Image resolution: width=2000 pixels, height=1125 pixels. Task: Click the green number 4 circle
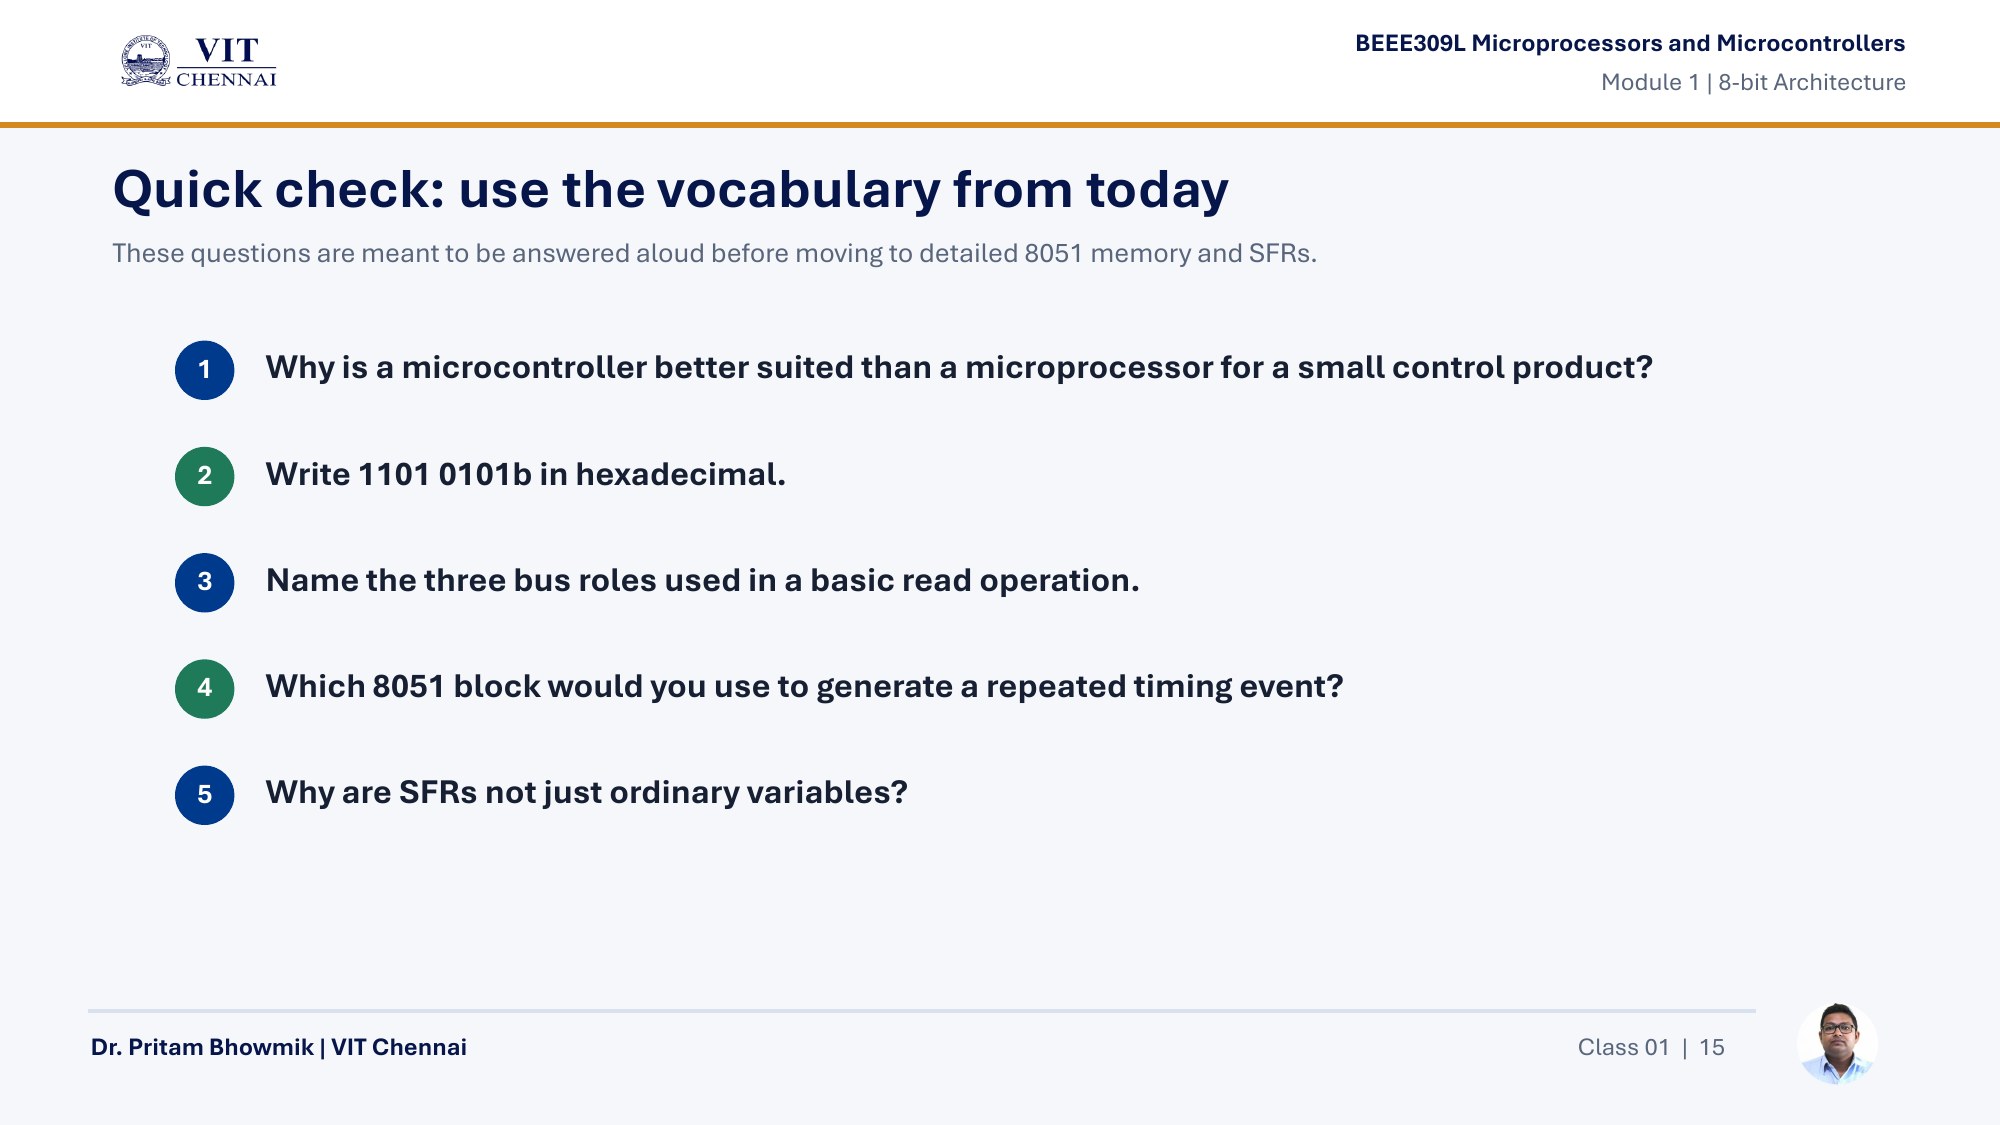205,688
